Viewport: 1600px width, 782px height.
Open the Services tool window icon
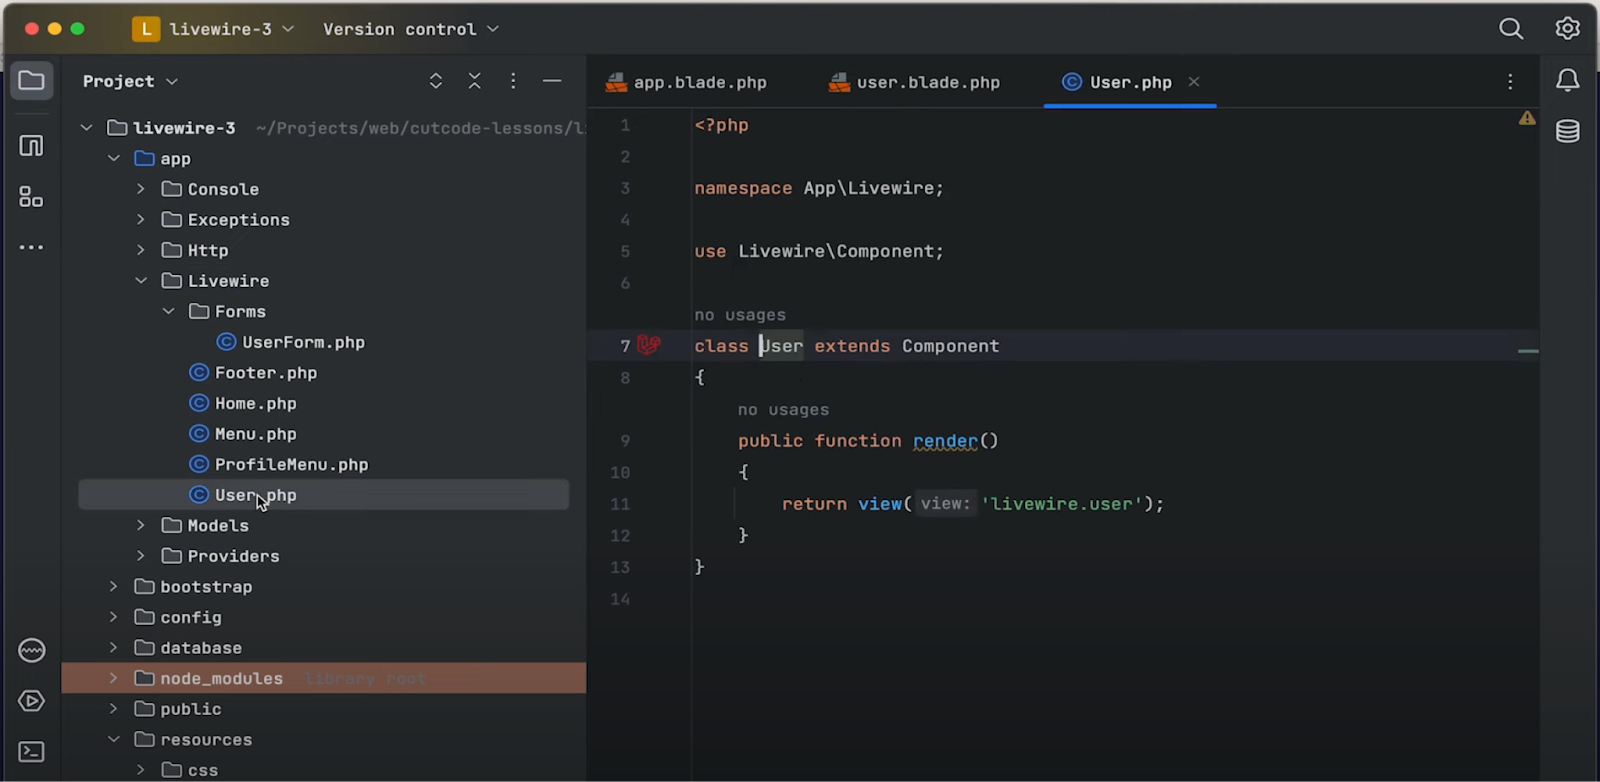click(31, 651)
